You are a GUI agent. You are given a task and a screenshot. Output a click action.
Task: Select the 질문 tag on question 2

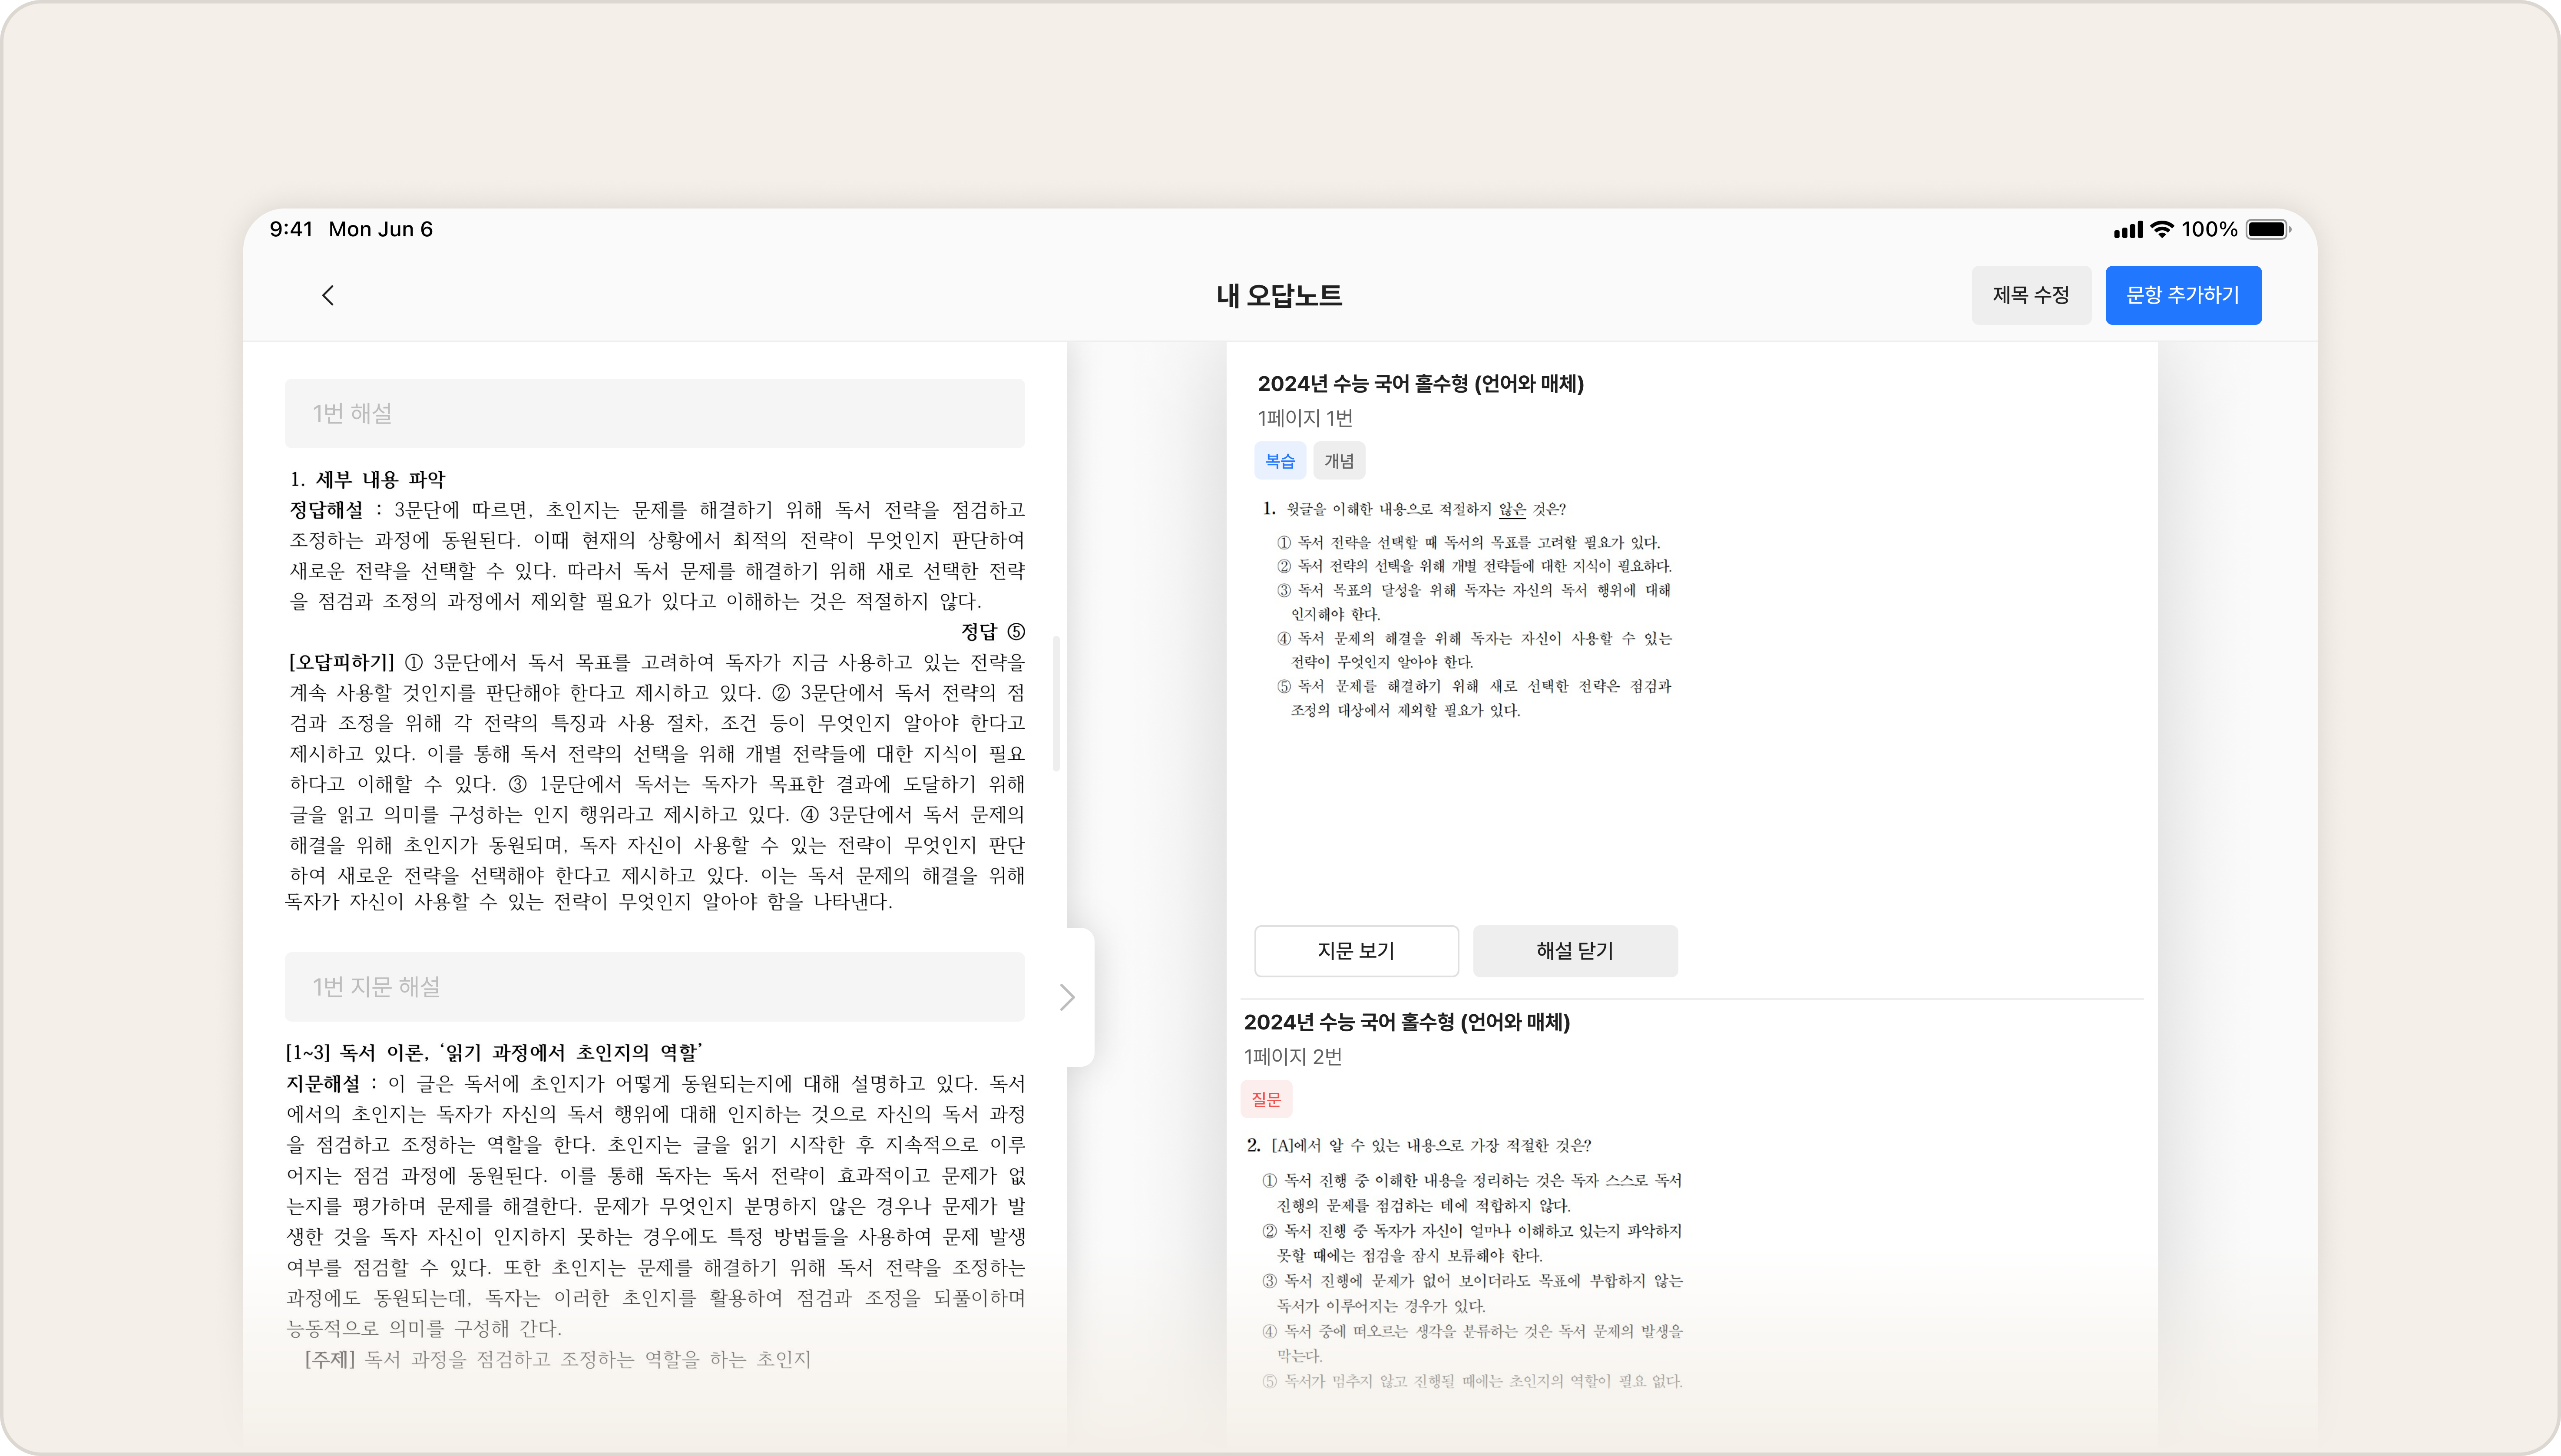[x=1266, y=1099]
